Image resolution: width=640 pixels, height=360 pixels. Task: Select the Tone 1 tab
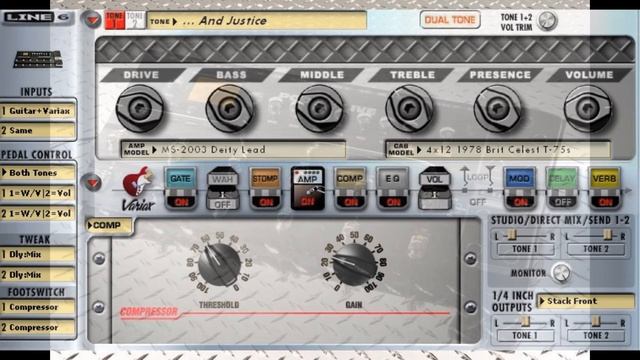point(115,20)
